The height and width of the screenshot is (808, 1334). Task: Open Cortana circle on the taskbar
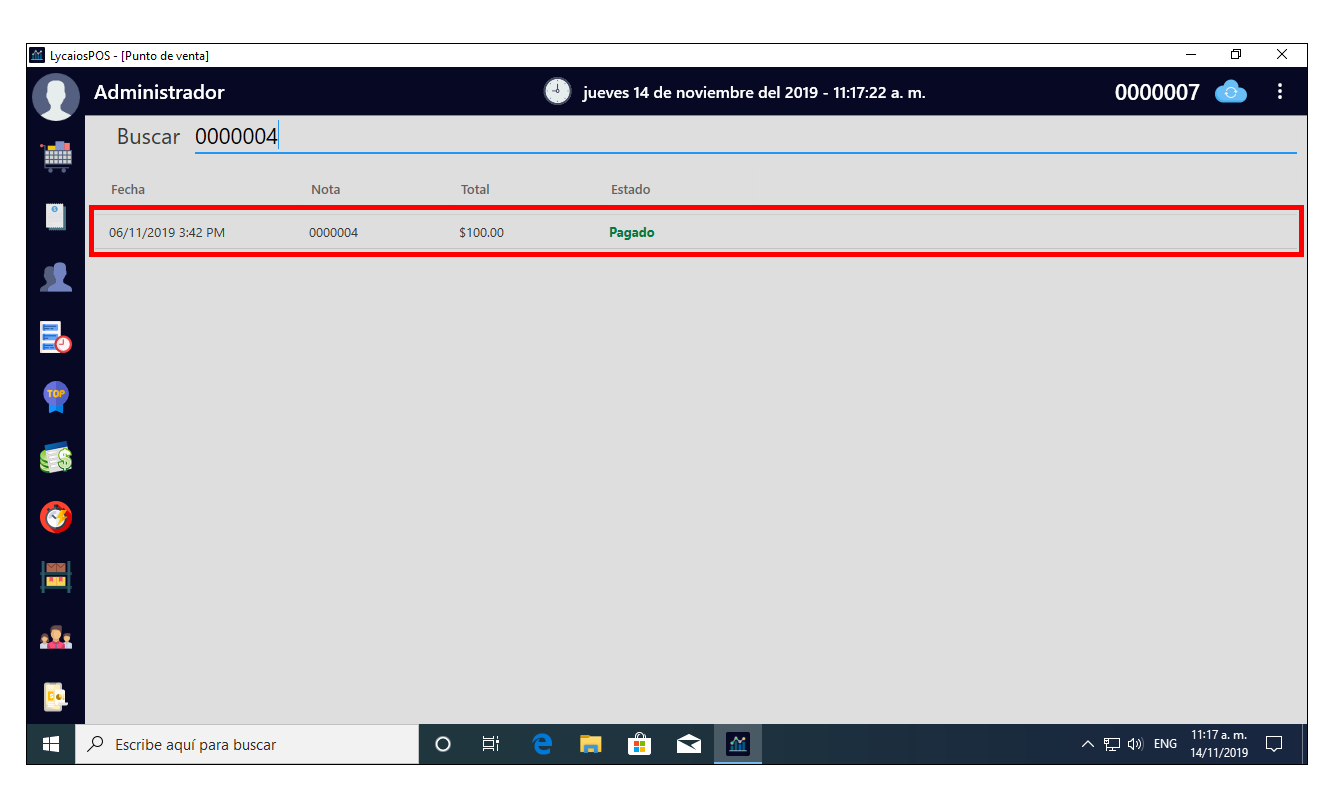tap(443, 744)
